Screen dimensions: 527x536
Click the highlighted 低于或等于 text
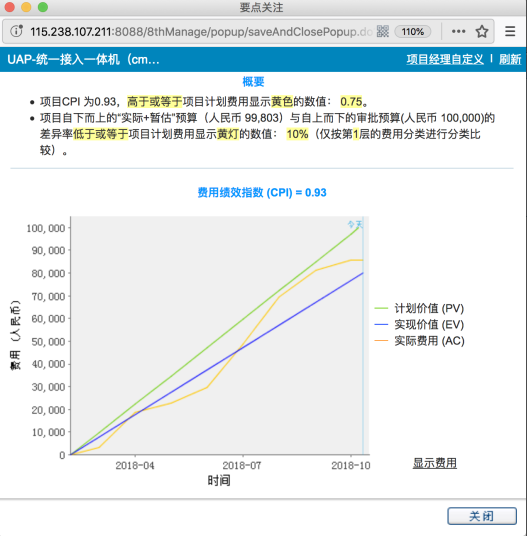point(100,134)
